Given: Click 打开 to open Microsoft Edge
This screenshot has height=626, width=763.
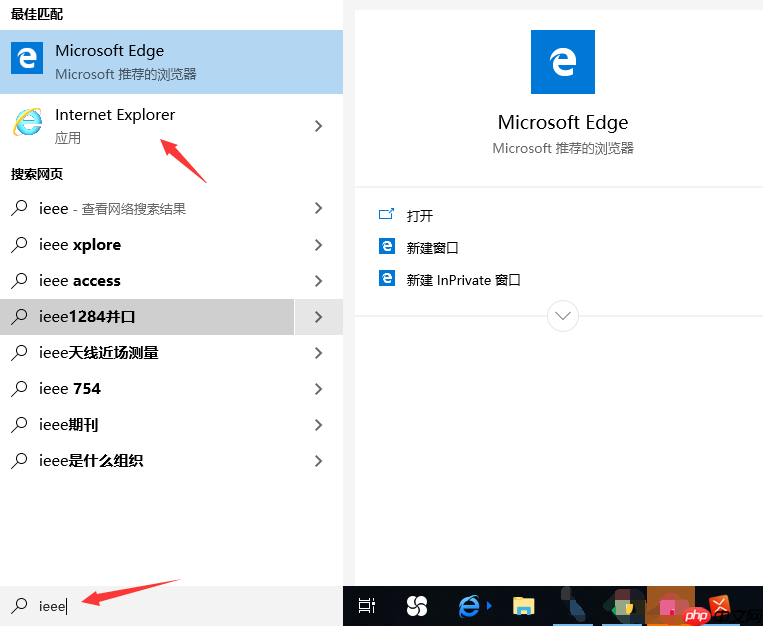Looking at the screenshot, I should click(x=419, y=215).
